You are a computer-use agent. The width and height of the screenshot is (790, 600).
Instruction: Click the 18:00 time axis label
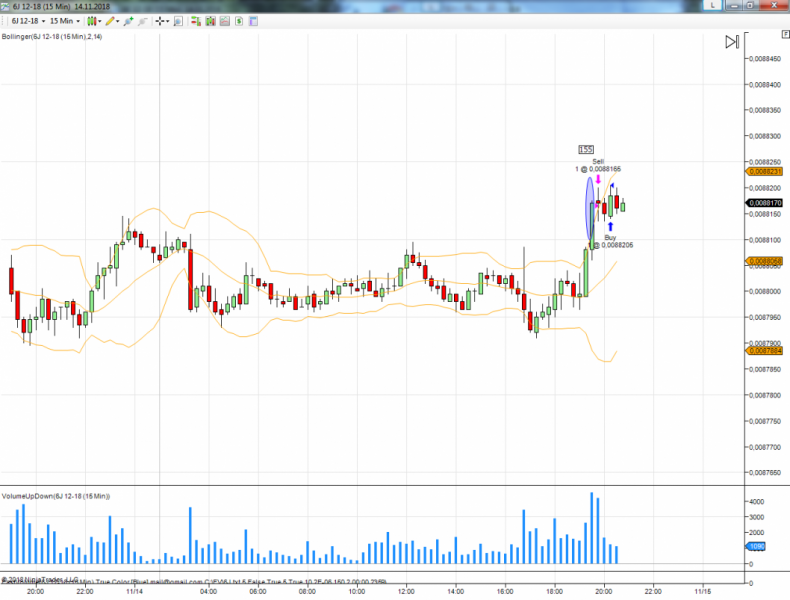tap(555, 591)
